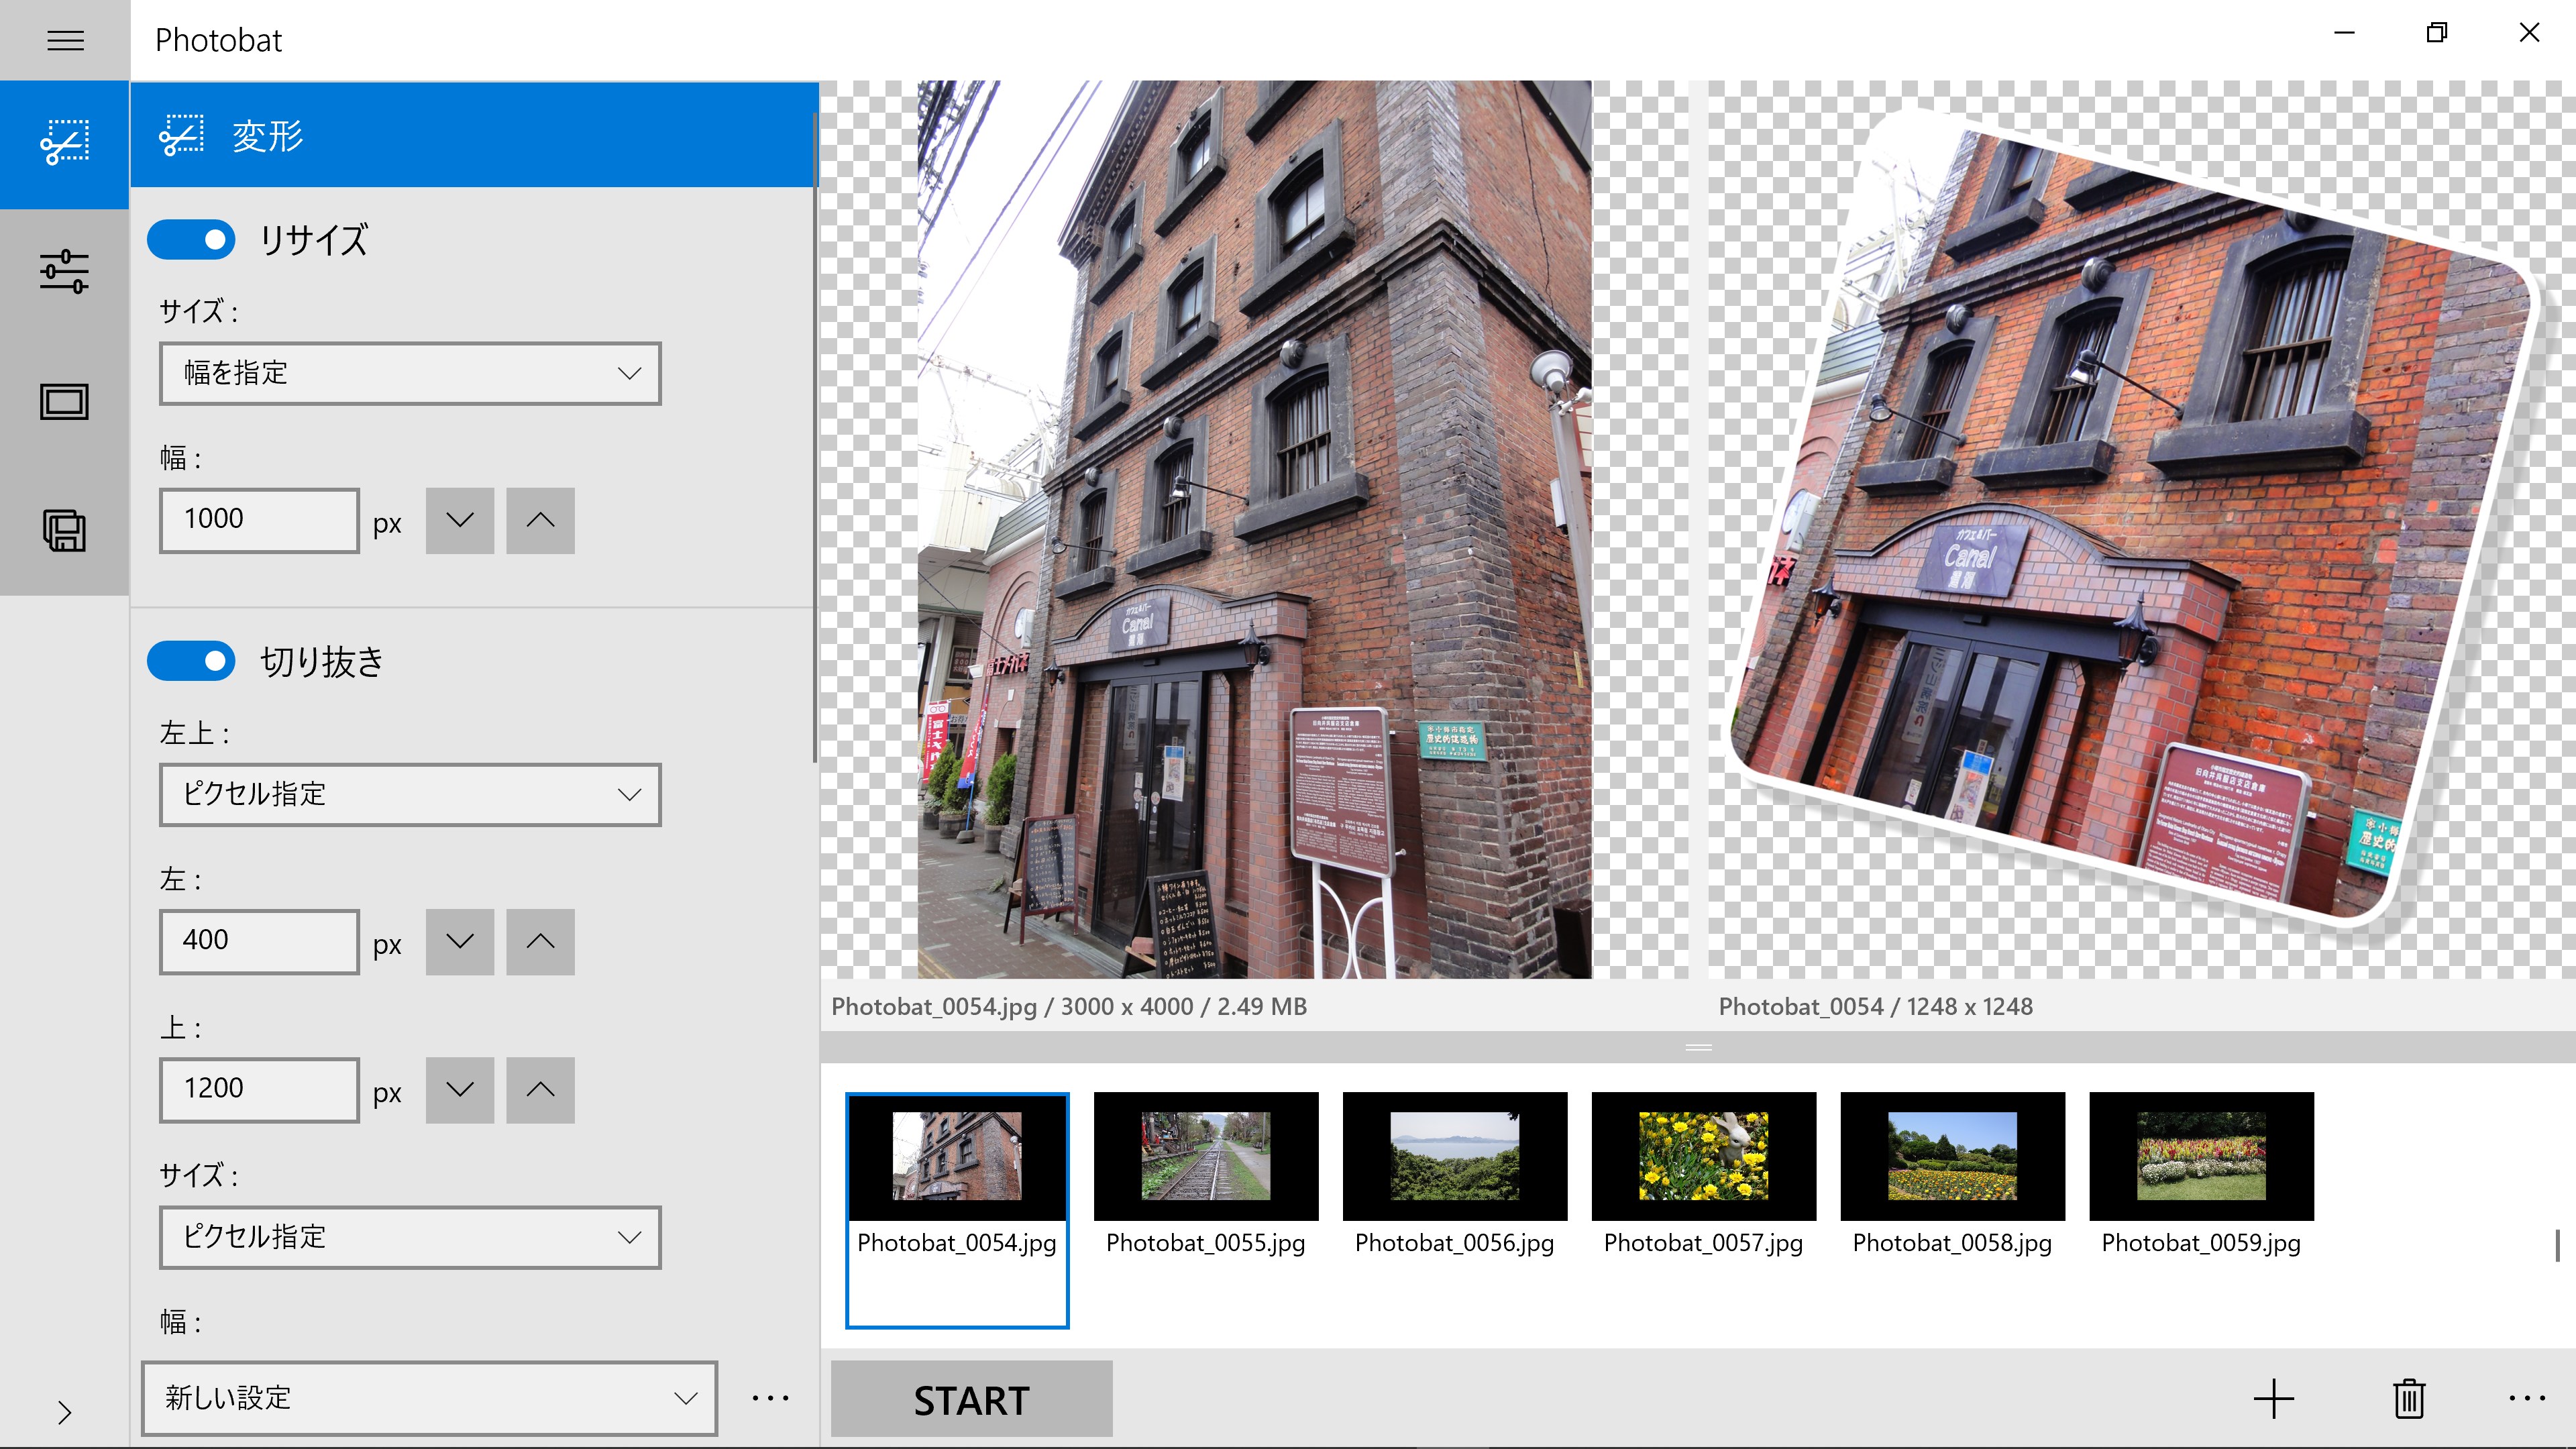Image resolution: width=2576 pixels, height=1449 pixels.
Task: Open the hamburger navigation menu
Action: click(x=65, y=40)
